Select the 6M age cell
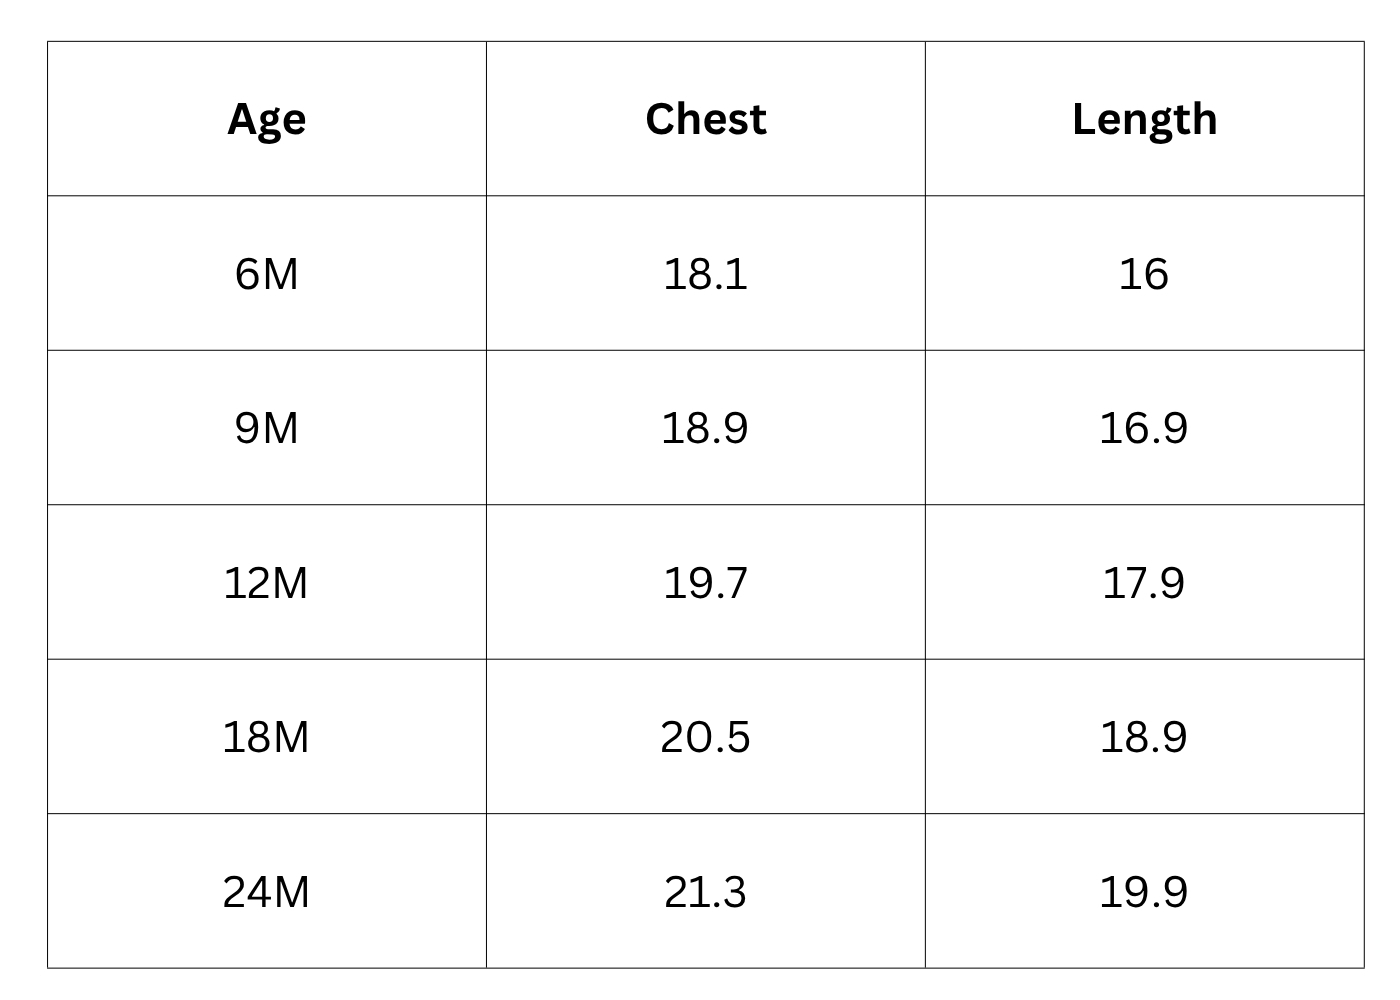 [266, 274]
